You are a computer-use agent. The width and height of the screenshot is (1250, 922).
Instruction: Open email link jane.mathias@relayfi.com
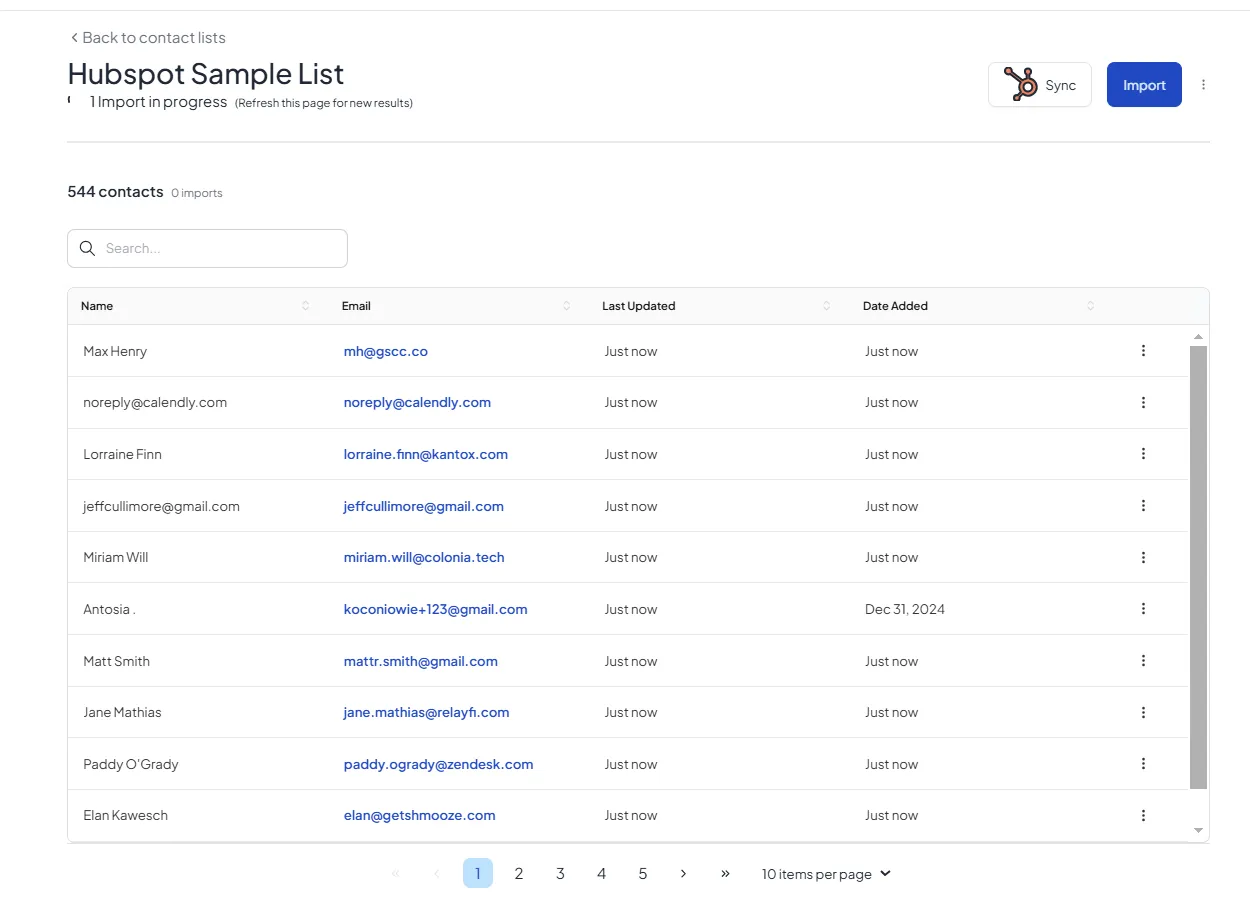tap(426, 713)
